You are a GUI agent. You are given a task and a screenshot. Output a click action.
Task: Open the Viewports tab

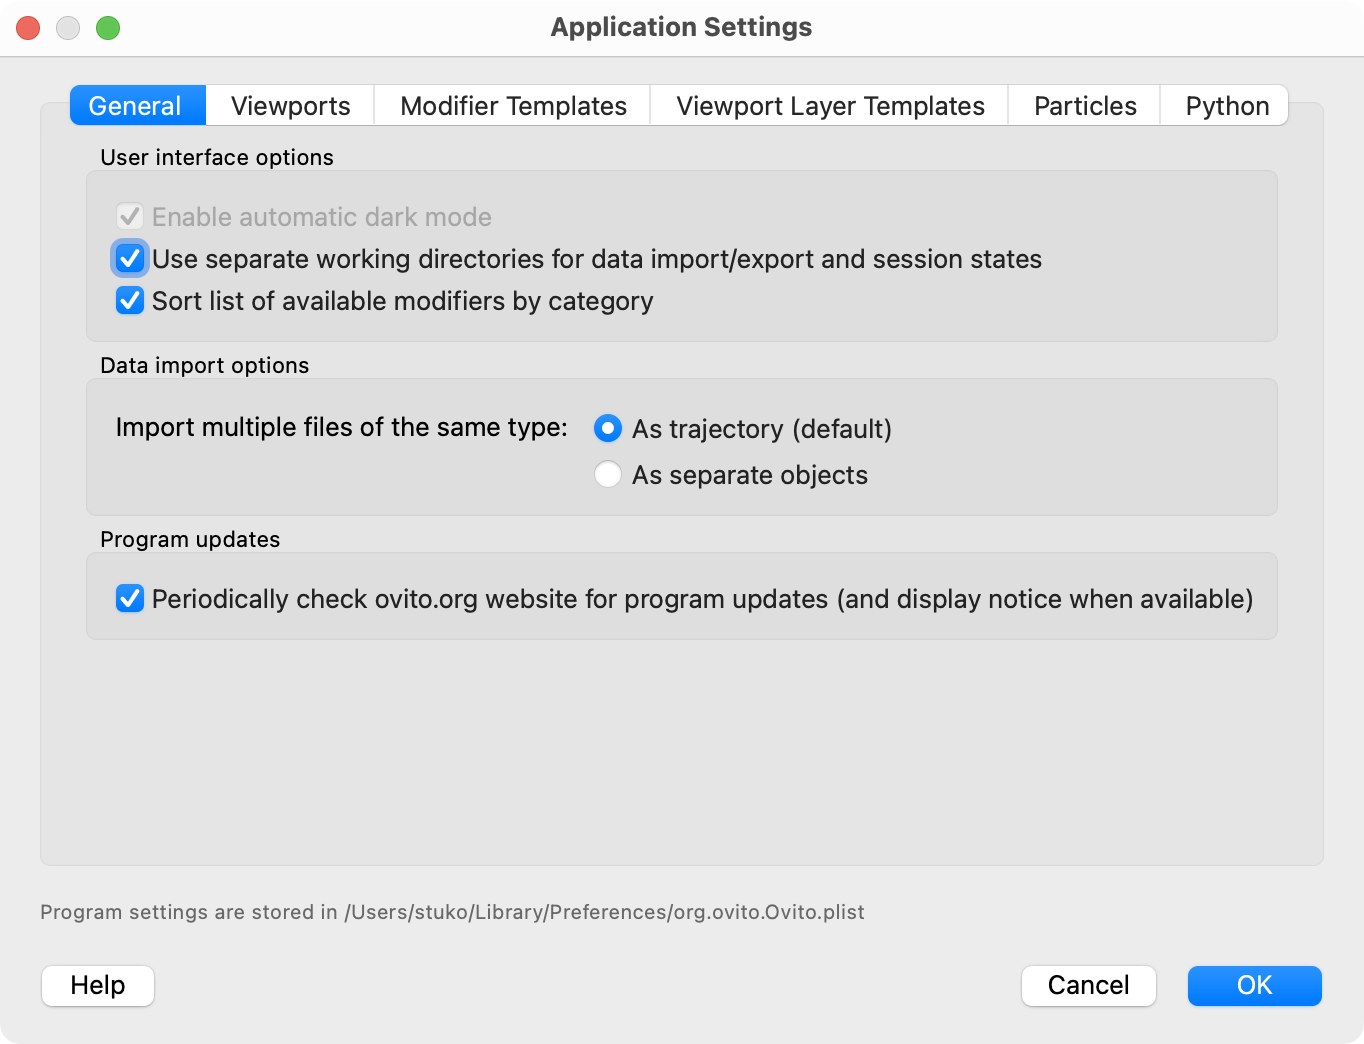[290, 106]
